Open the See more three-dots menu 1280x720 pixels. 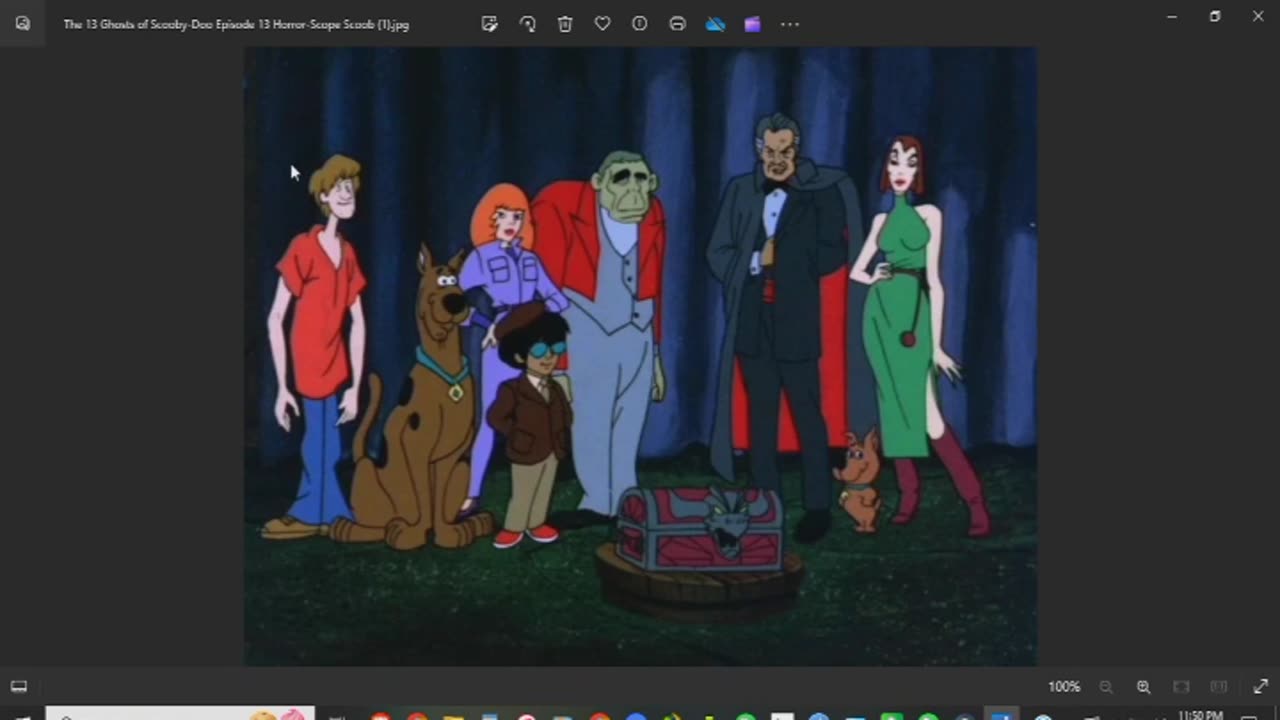pyautogui.click(x=790, y=24)
